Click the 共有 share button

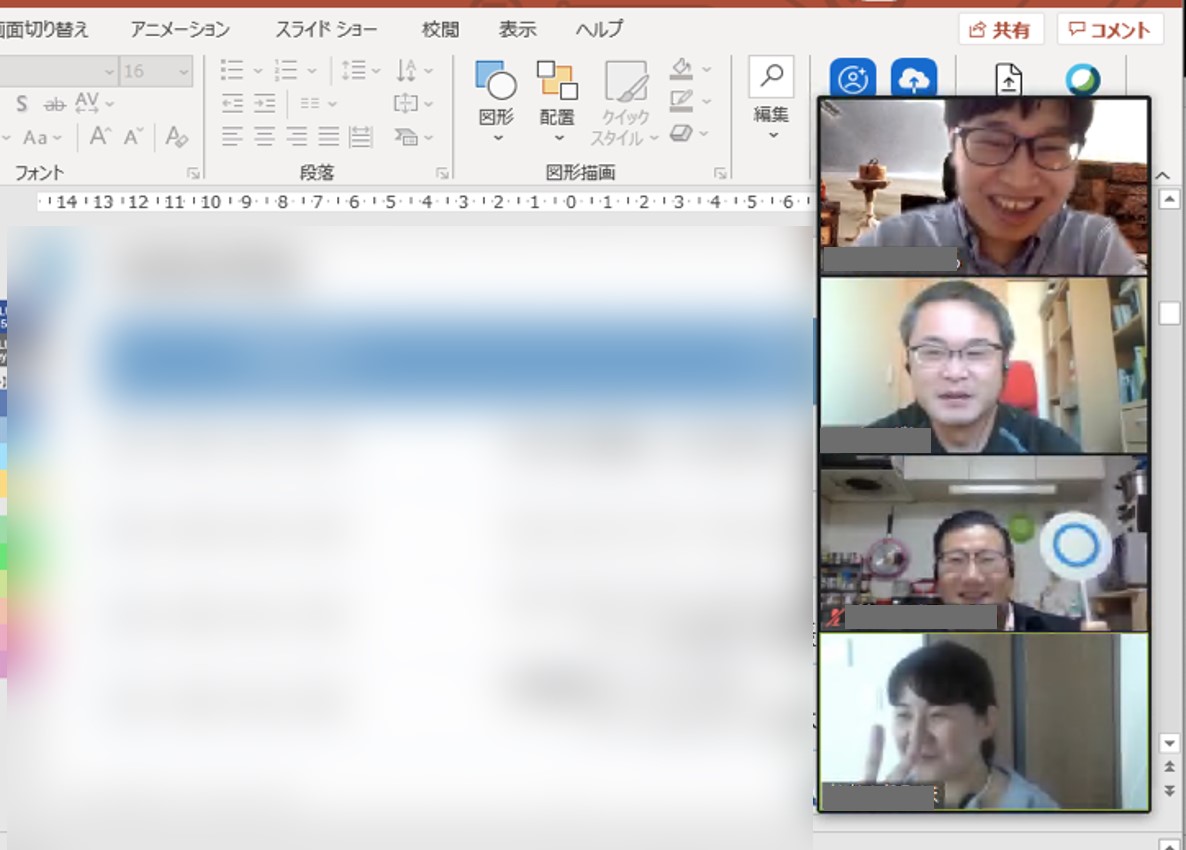(x=1000, y=30)
